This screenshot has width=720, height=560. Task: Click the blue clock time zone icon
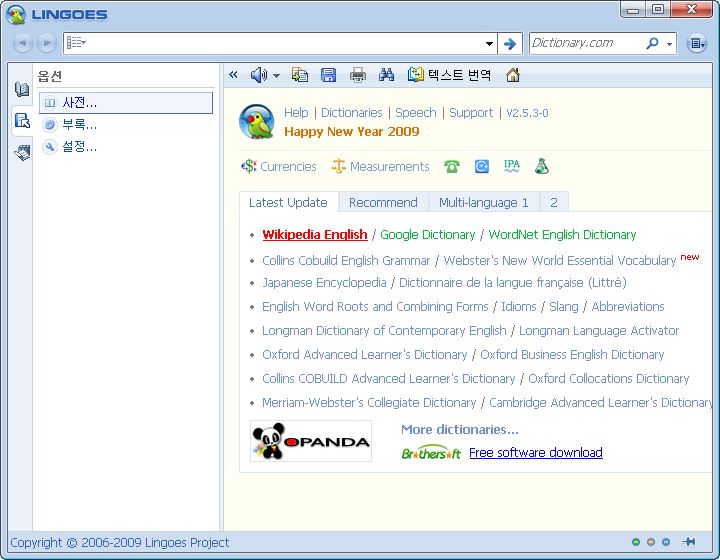[482, 166]
